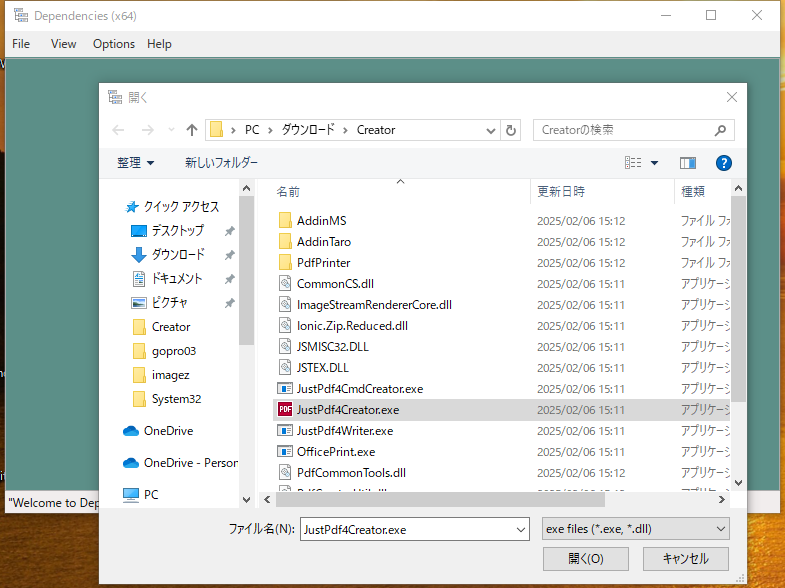Select PdfCommonTools.dll file icon
Viewport: 785px width, 588px height.
point(285,473)
